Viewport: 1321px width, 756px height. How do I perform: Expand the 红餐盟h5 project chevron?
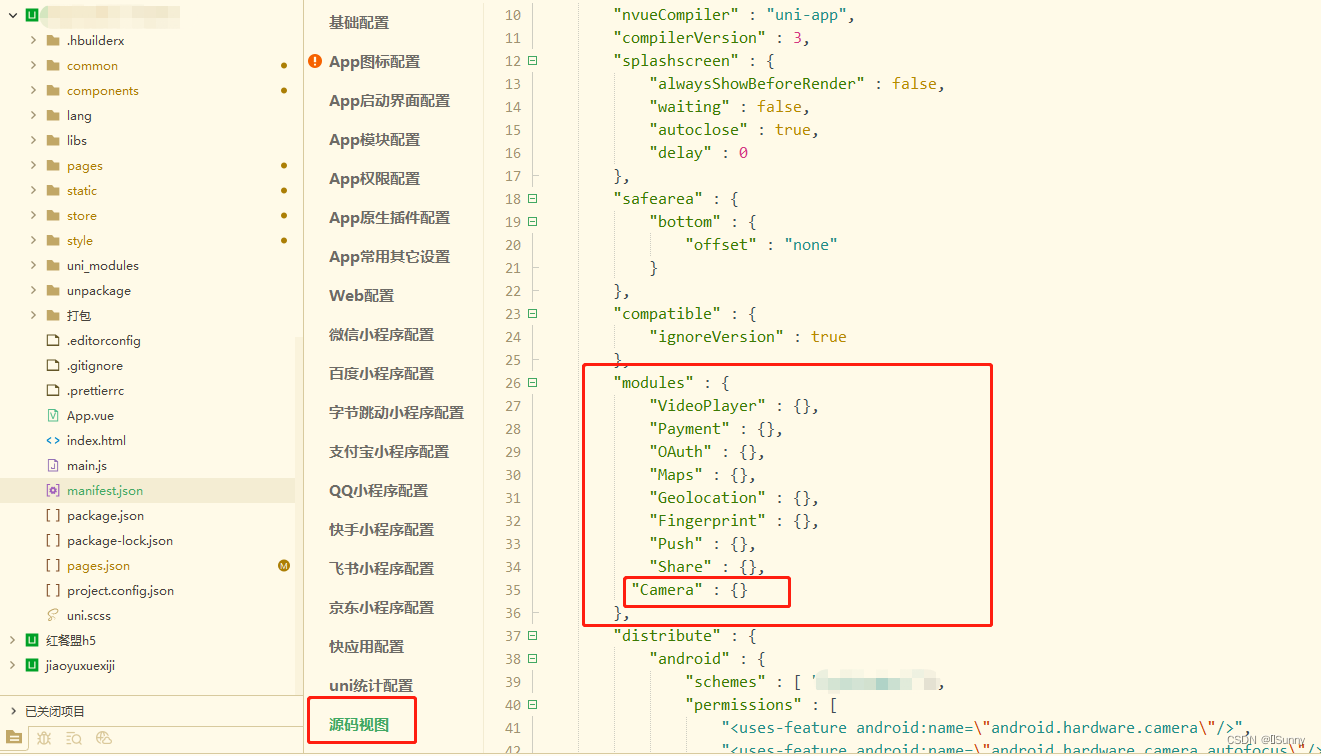coord(13,640)
